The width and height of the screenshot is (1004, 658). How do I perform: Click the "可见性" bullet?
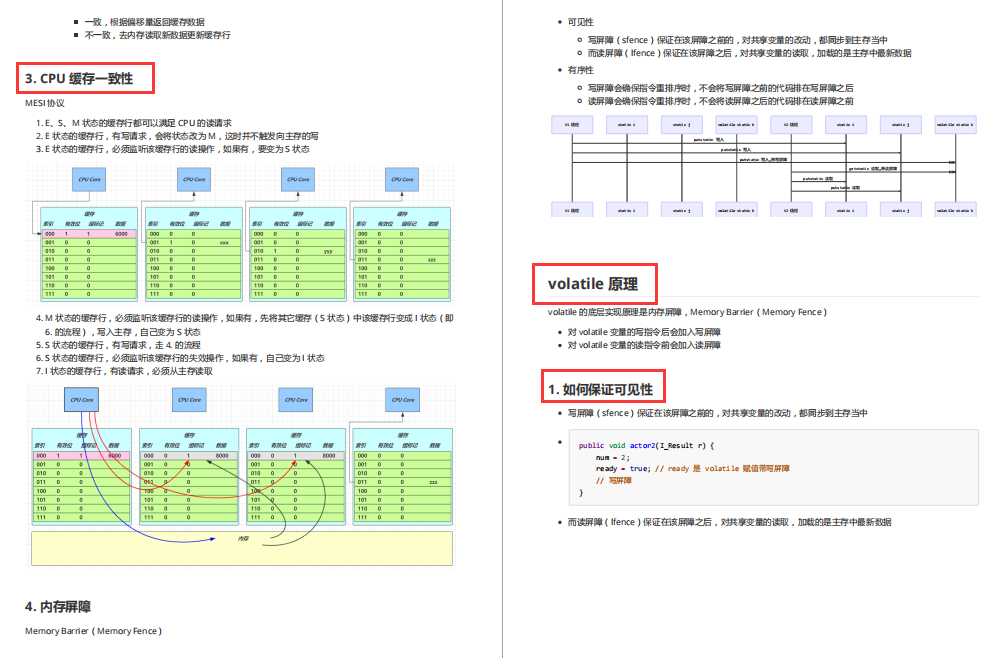coord(580,22)
